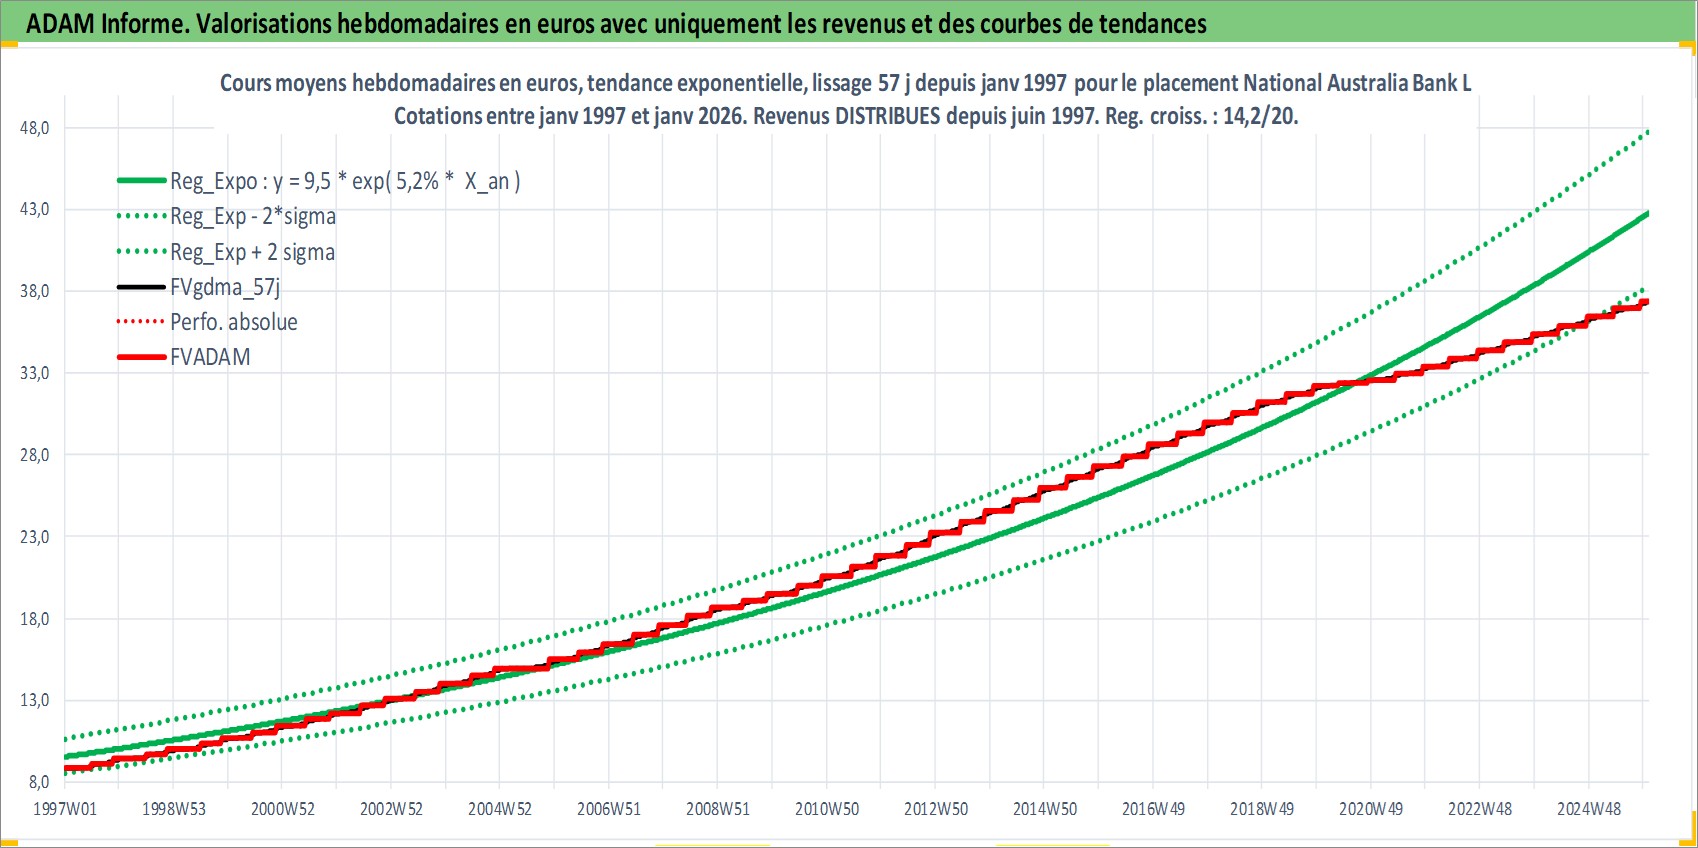This screenshot has height=848, width=1698.
Task: Click the y-axis label 18,0
Action: point(35,619)
